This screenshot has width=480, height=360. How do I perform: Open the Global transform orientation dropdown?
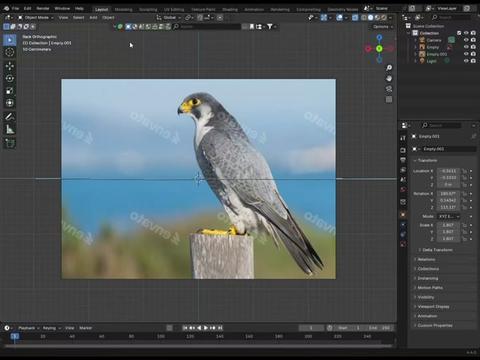coord(169,17)
